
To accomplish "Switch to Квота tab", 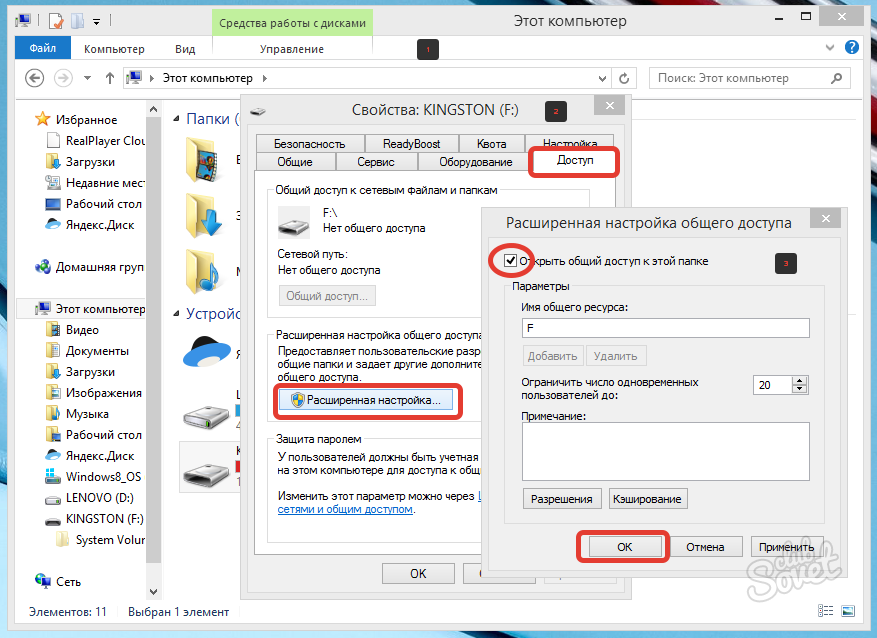I will [x=491, y=144].
